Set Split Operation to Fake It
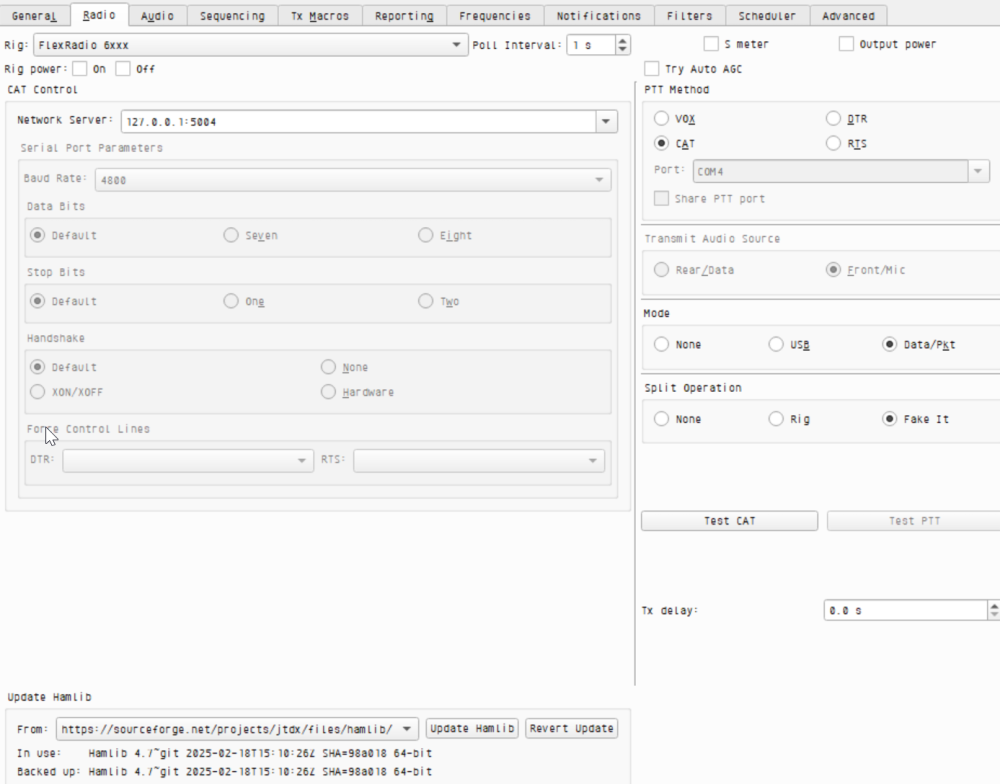 coord(889,419)
